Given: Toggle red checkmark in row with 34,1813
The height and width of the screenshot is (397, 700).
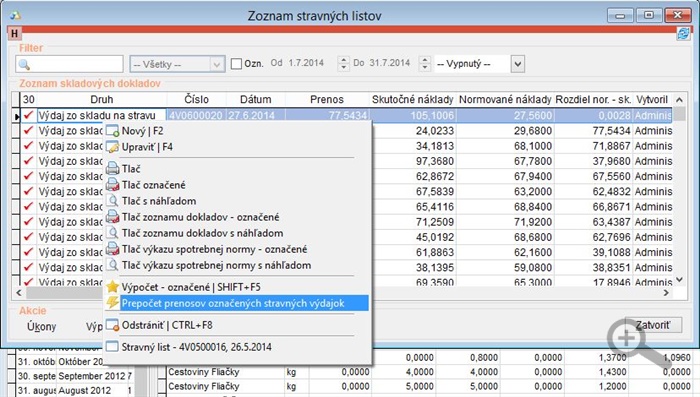Looking at the screenshot, I should tap(29, 146).
